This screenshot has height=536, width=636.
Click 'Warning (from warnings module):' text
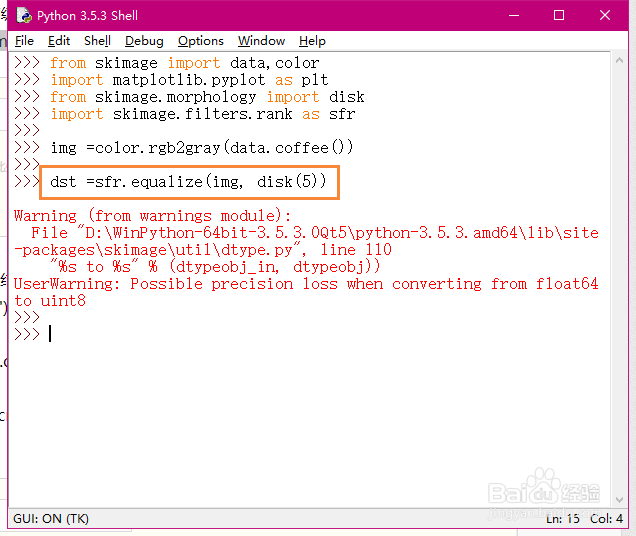(153, 215)
